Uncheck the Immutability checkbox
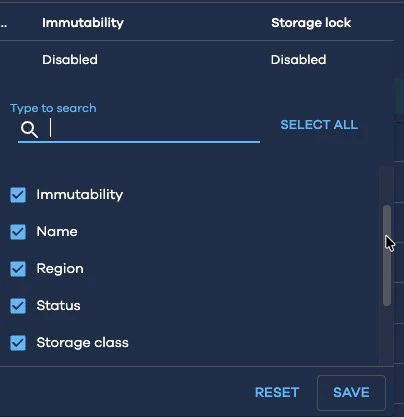404x417 pixels. [x=18, y=195]
